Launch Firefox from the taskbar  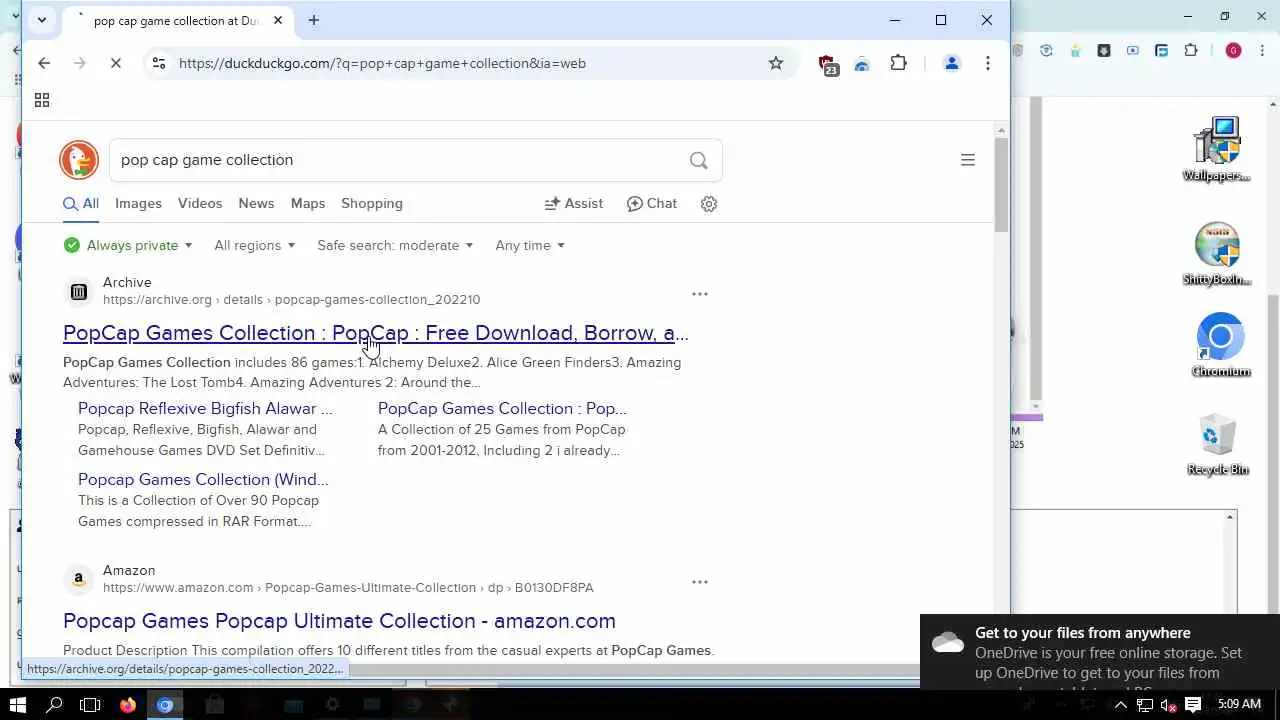127,705
